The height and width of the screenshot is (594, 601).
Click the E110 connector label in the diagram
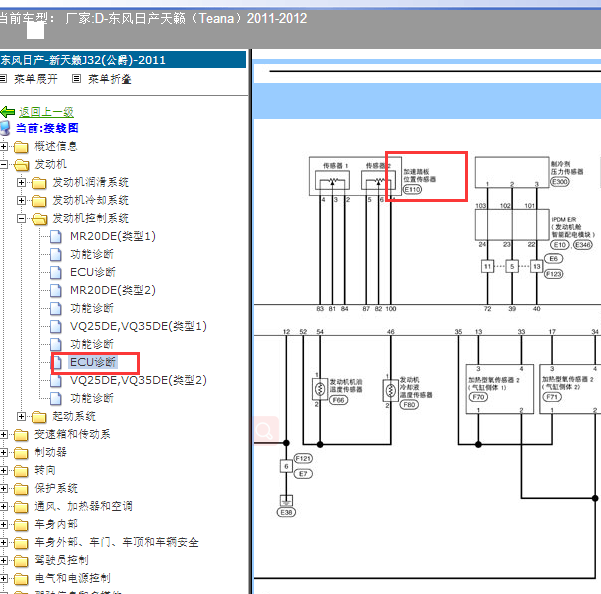(412, 189)
